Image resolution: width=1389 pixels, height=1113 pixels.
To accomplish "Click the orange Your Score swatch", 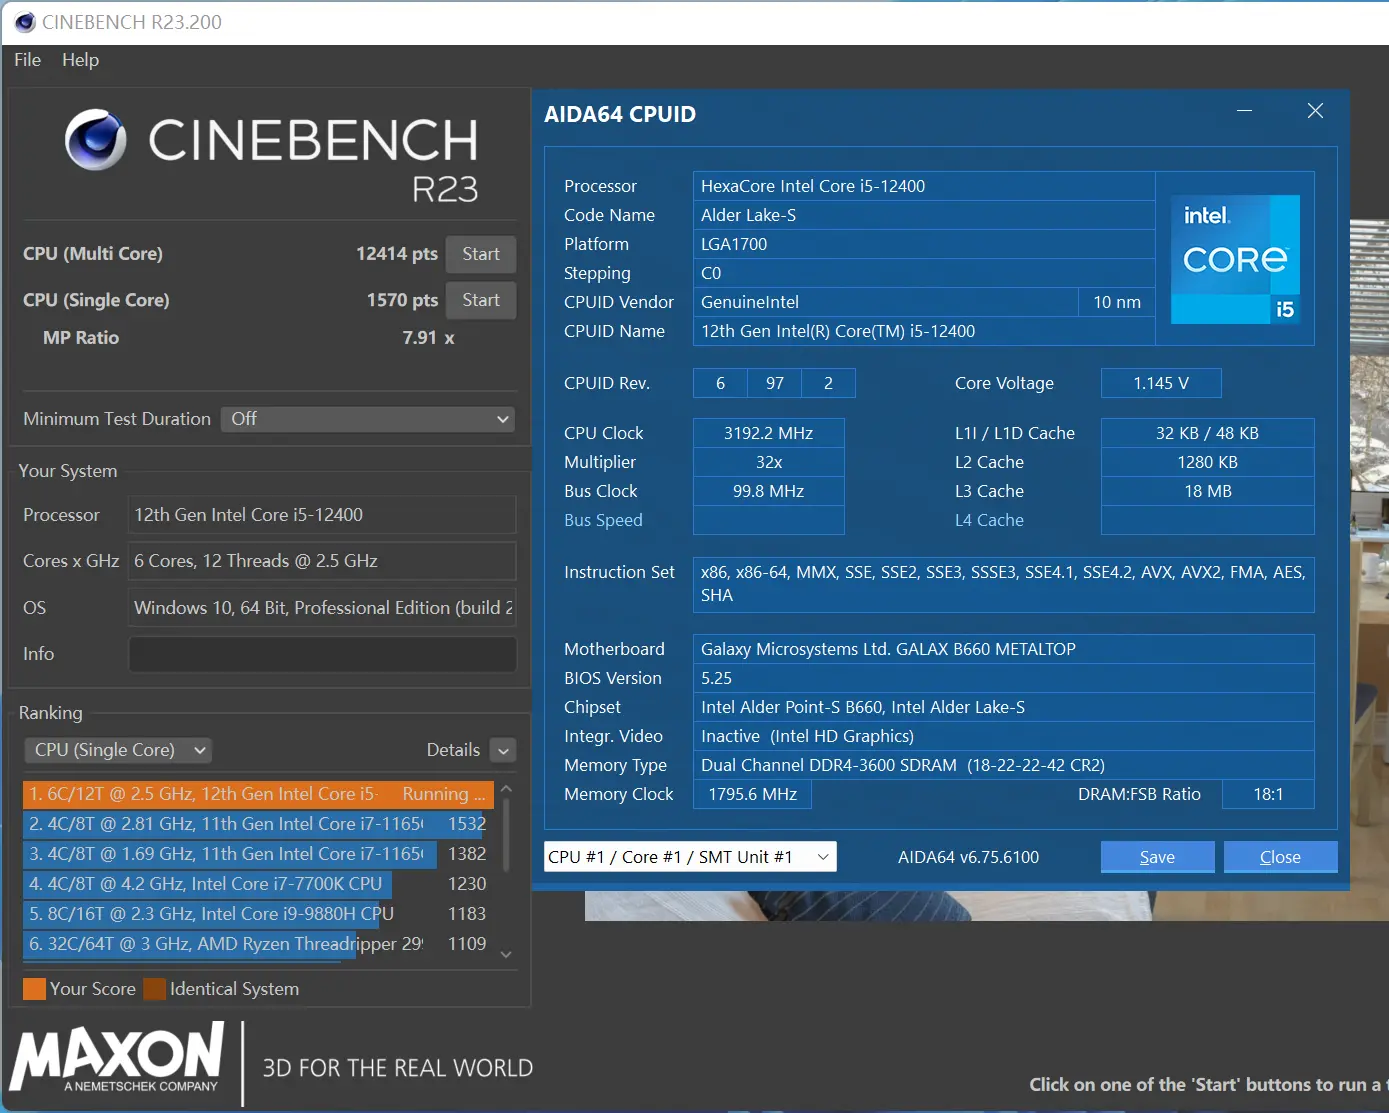I will 34,989.
